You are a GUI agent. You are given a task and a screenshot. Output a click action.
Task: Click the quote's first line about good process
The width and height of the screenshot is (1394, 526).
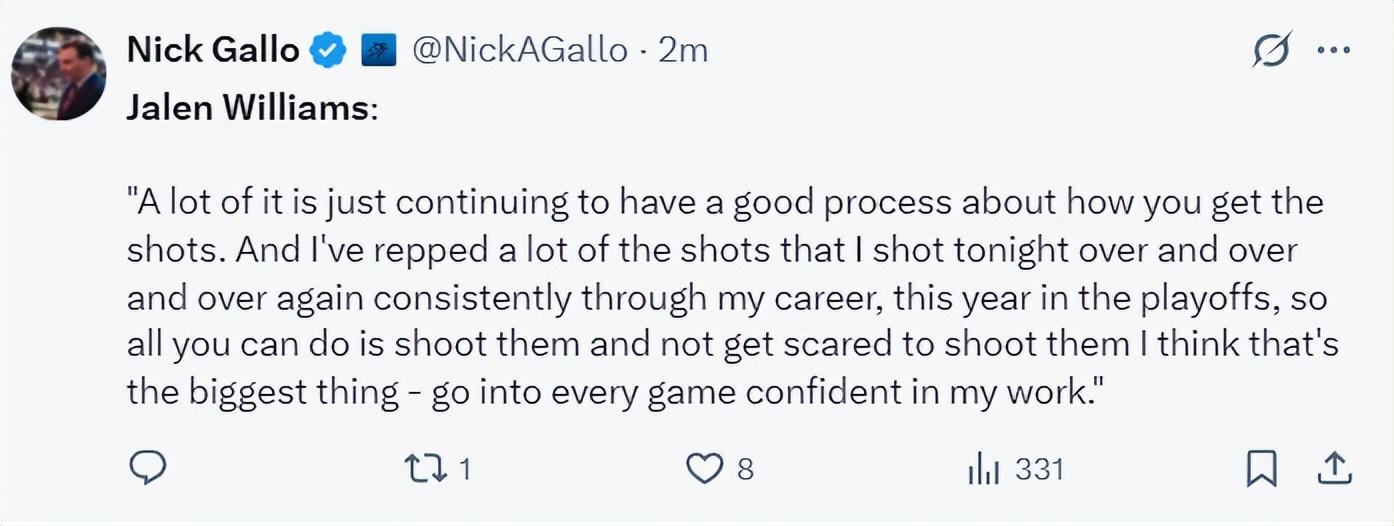click(x=725, y=203)
